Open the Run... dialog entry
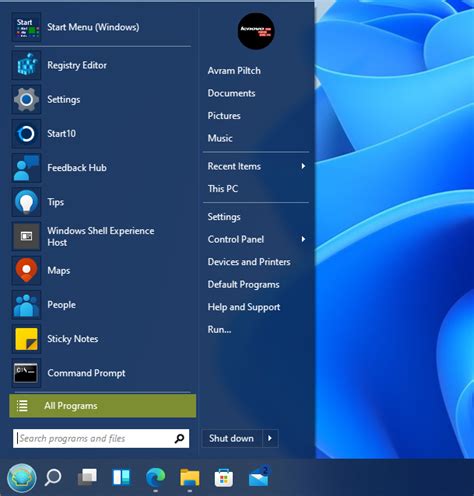 pos(219,330)
